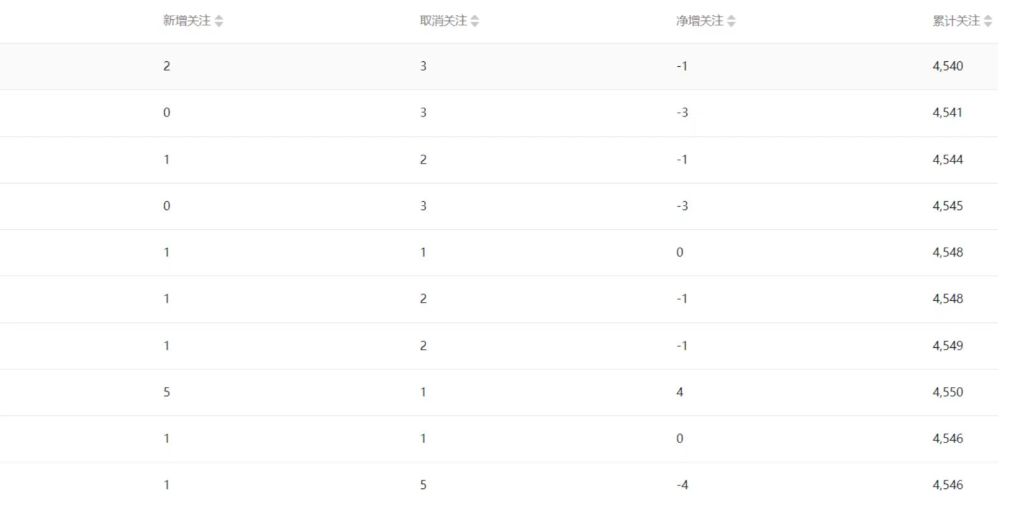Select the 新增关注 column header text
Screen dimensions: 1027x507
point(187,21)
